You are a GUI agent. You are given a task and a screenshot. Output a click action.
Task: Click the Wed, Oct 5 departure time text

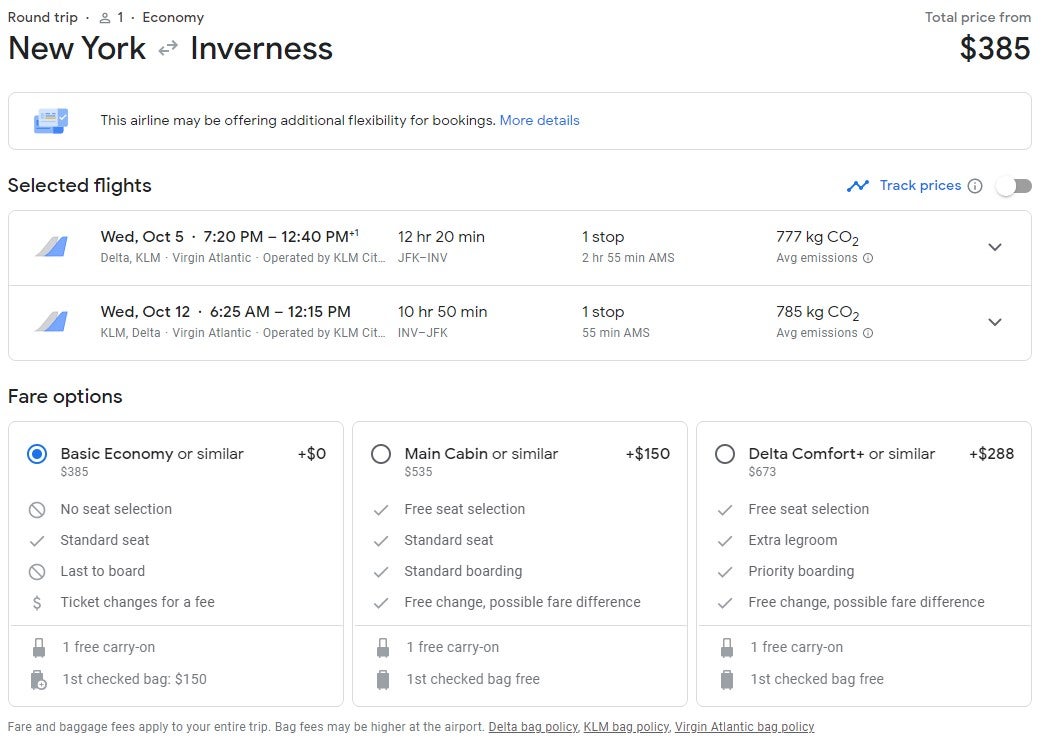click(230, 237)
